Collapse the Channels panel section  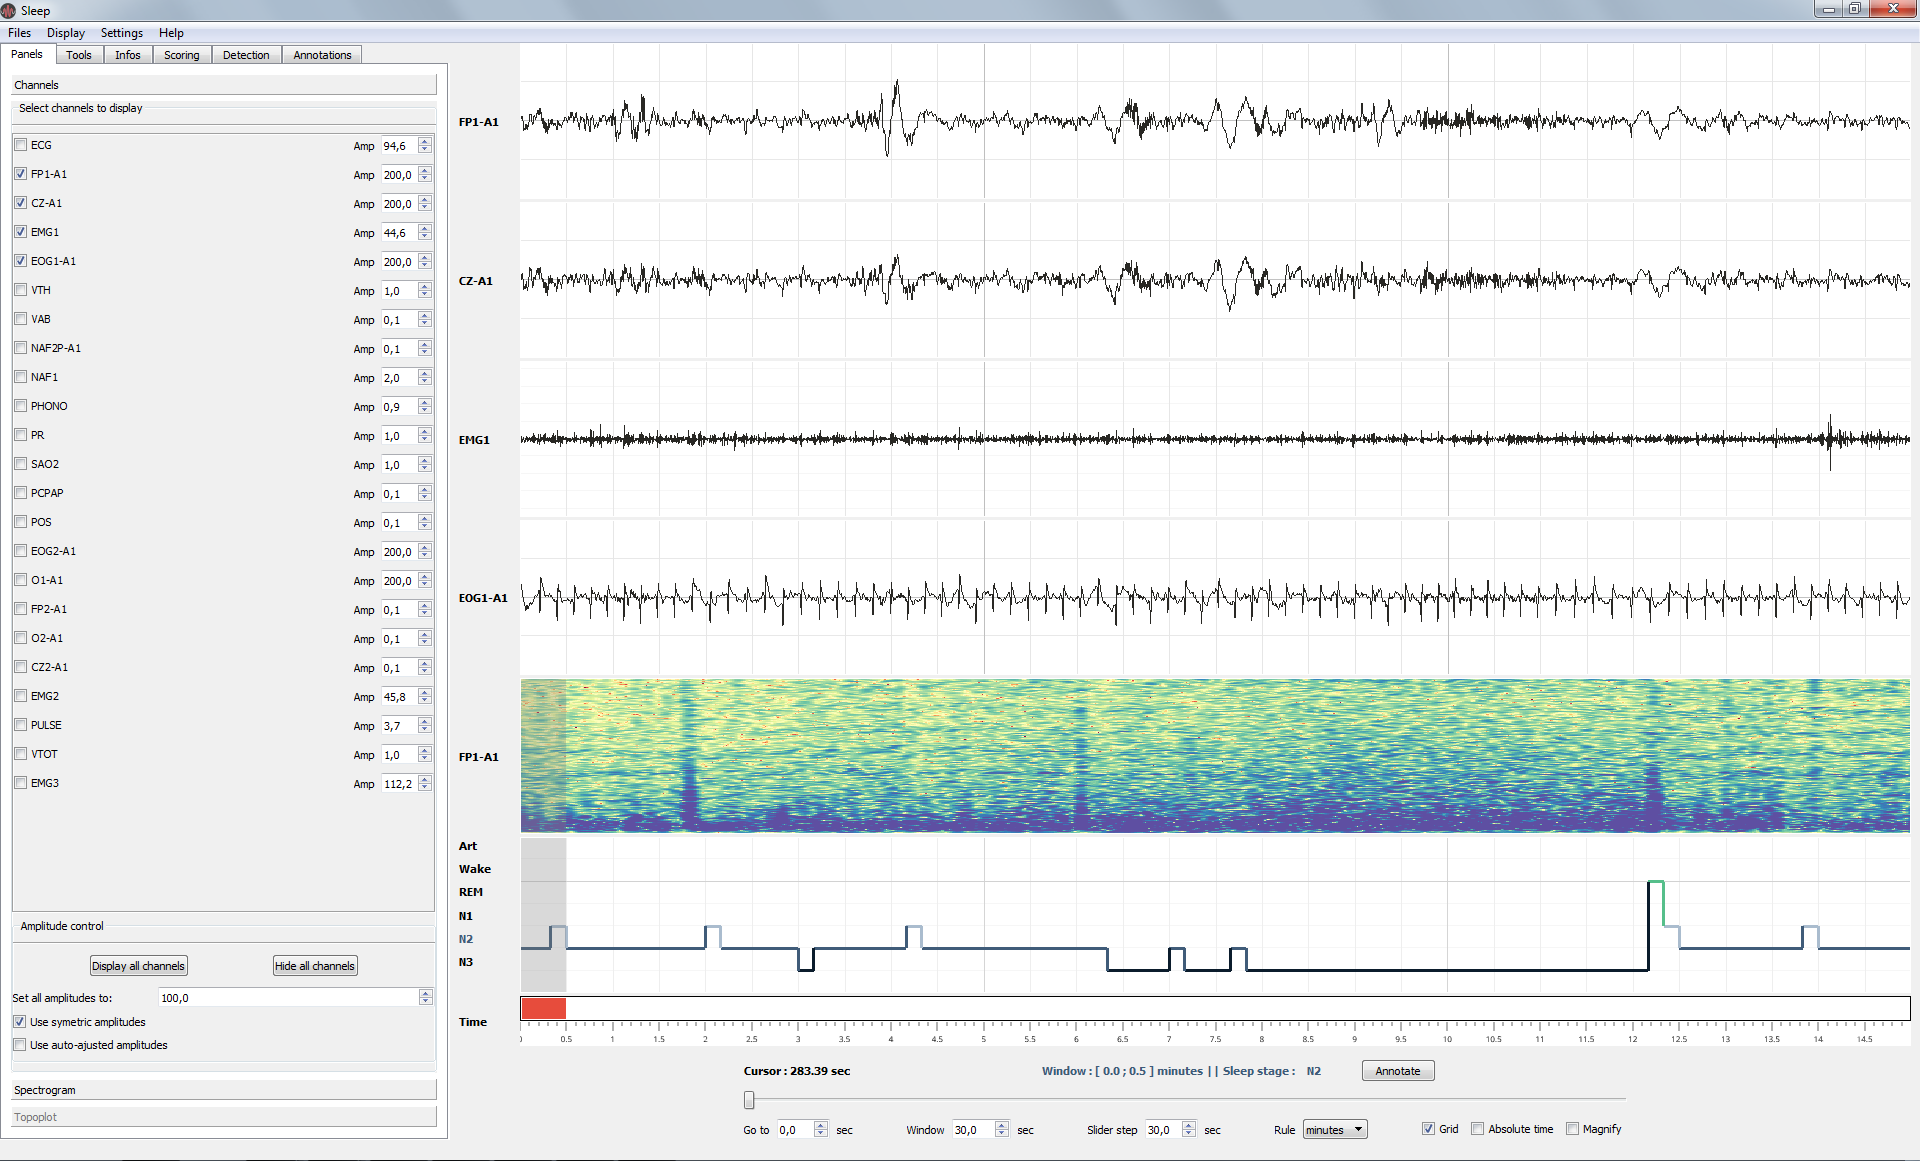click(x=224, y=85)
